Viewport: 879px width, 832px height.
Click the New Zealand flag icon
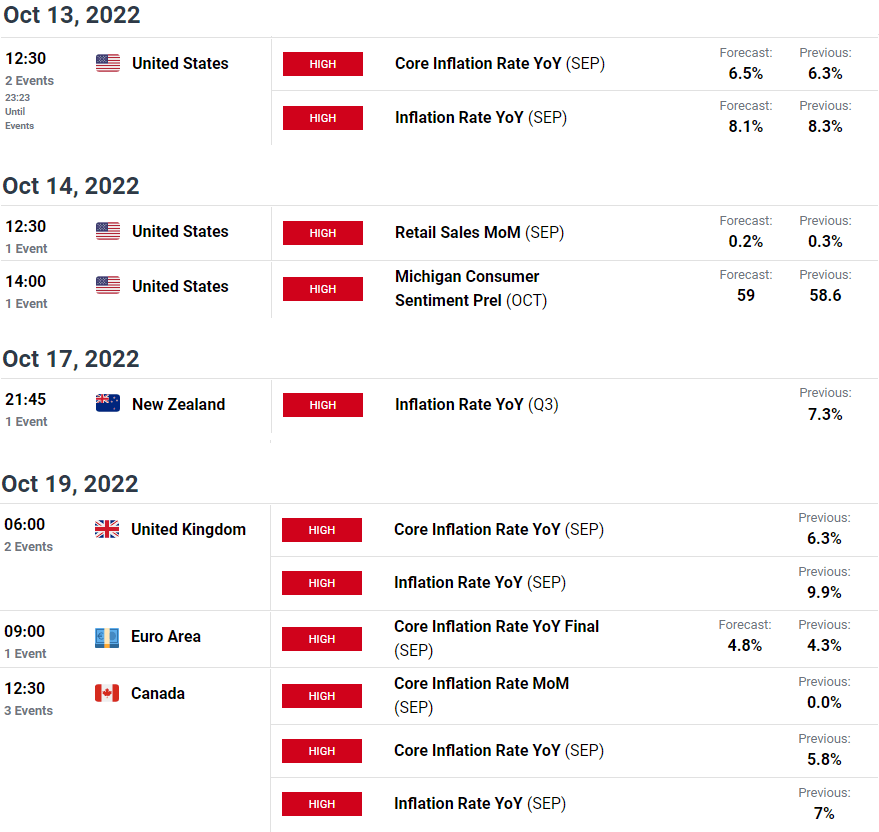108,404
